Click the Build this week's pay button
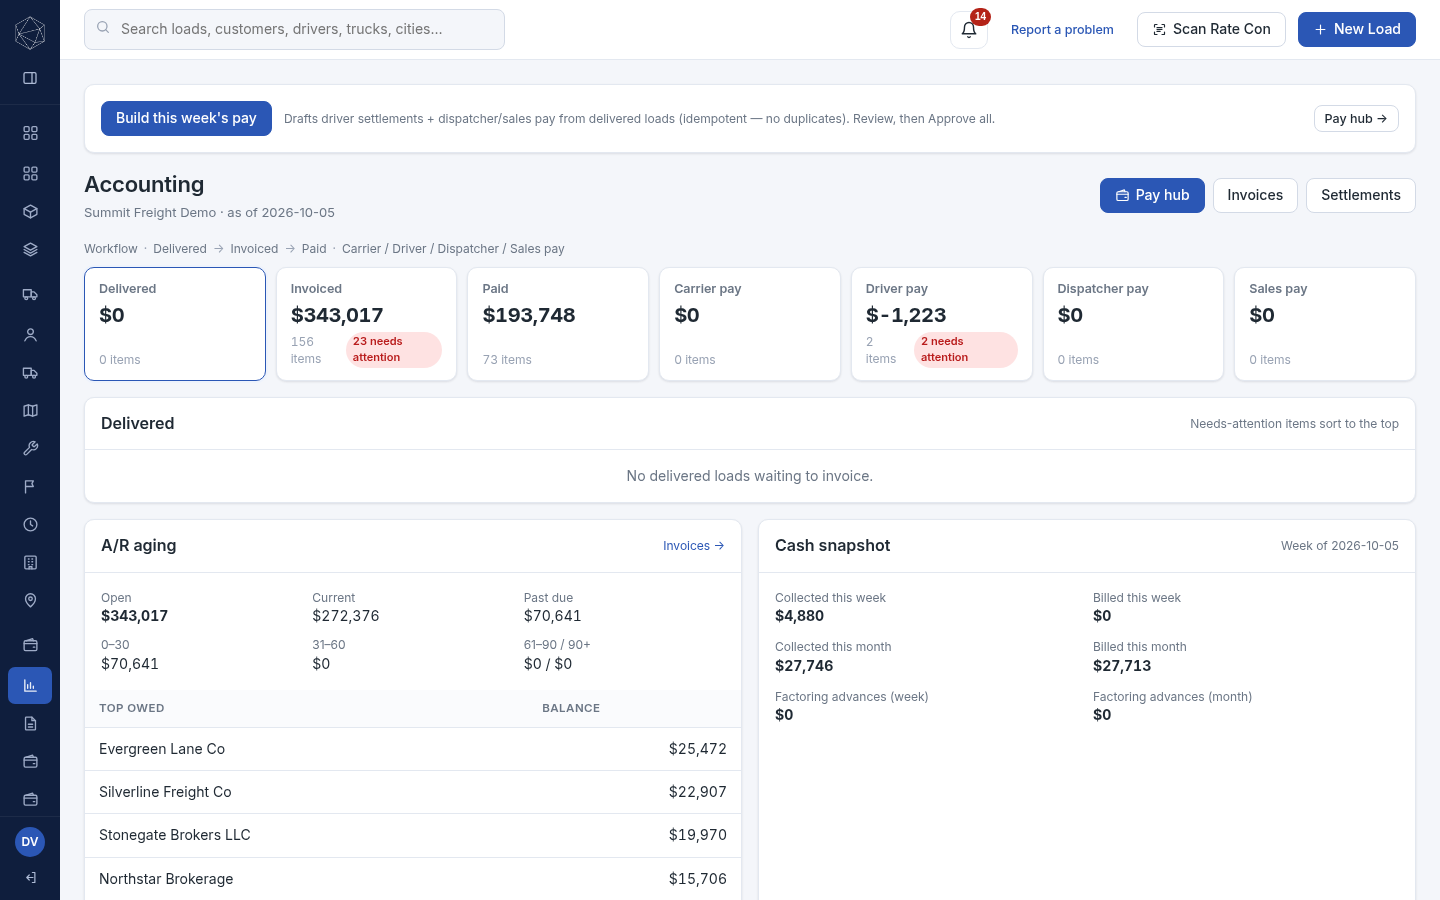This screenshot has width=1440, height=900. point(186,118)
